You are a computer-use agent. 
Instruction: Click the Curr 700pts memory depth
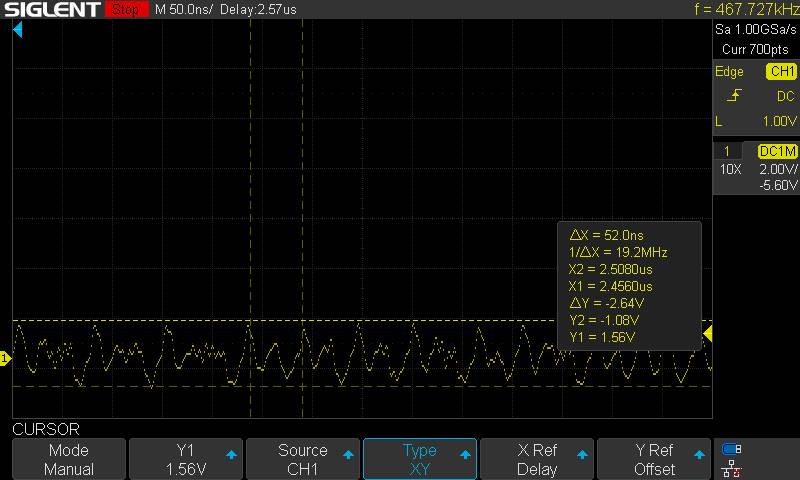(x=755, y=49)
